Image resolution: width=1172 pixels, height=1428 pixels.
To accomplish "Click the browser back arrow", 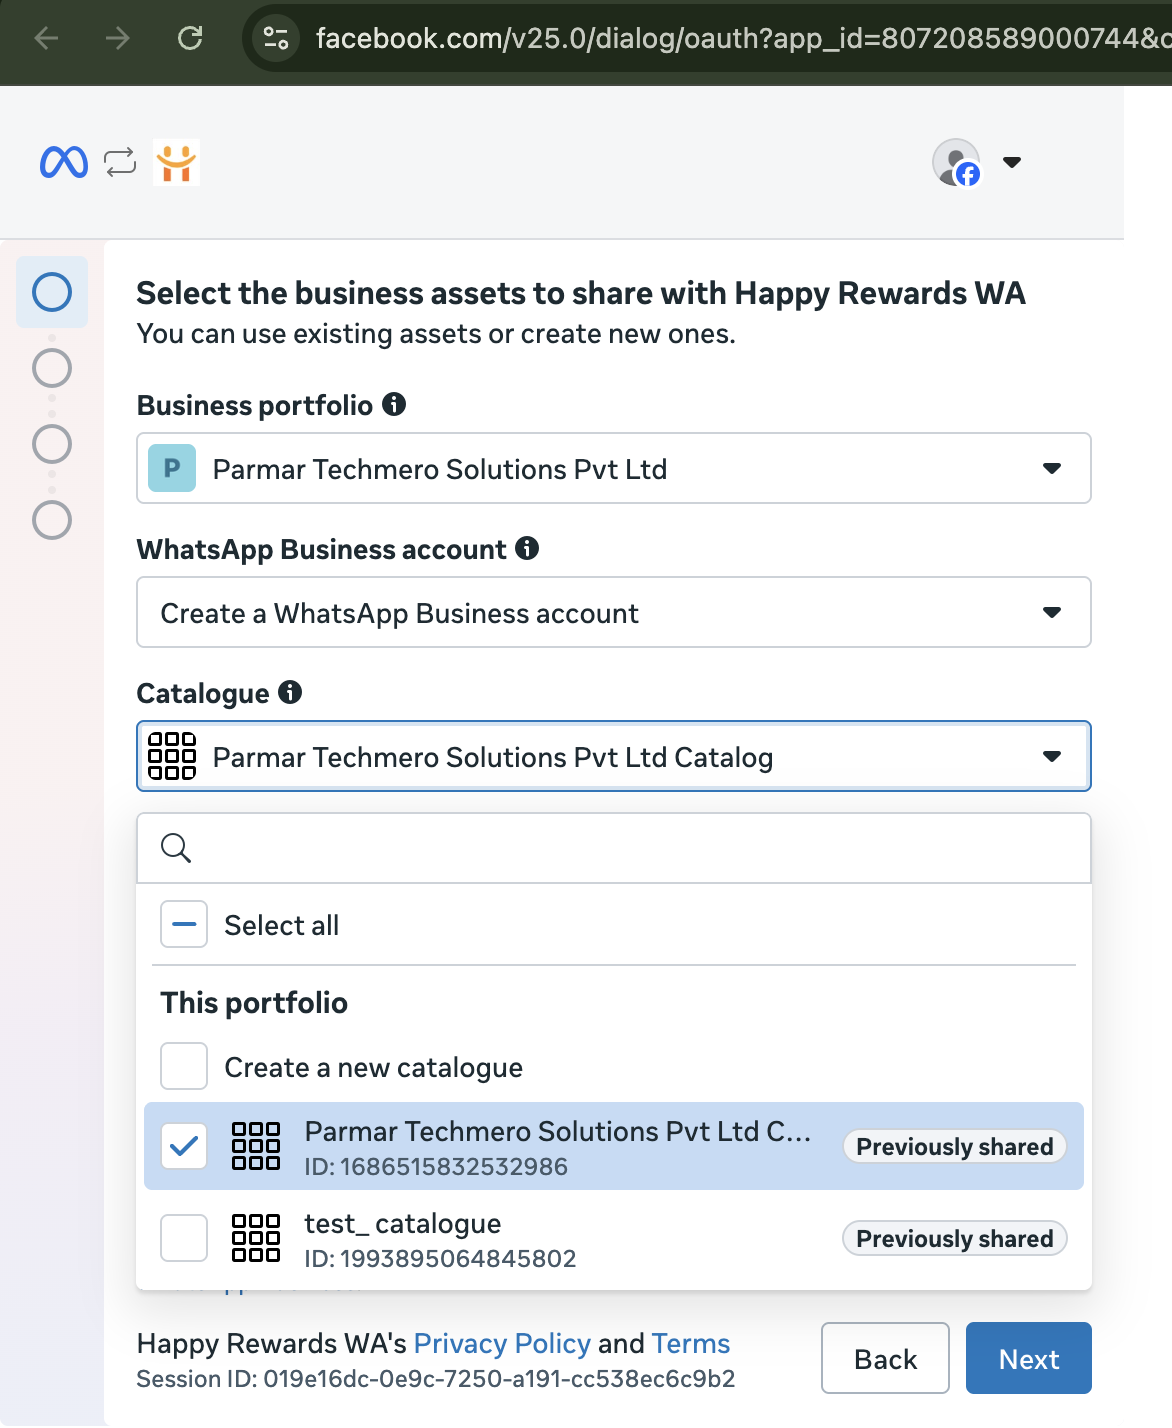I will pyautogui.click(x=46, y=38).
